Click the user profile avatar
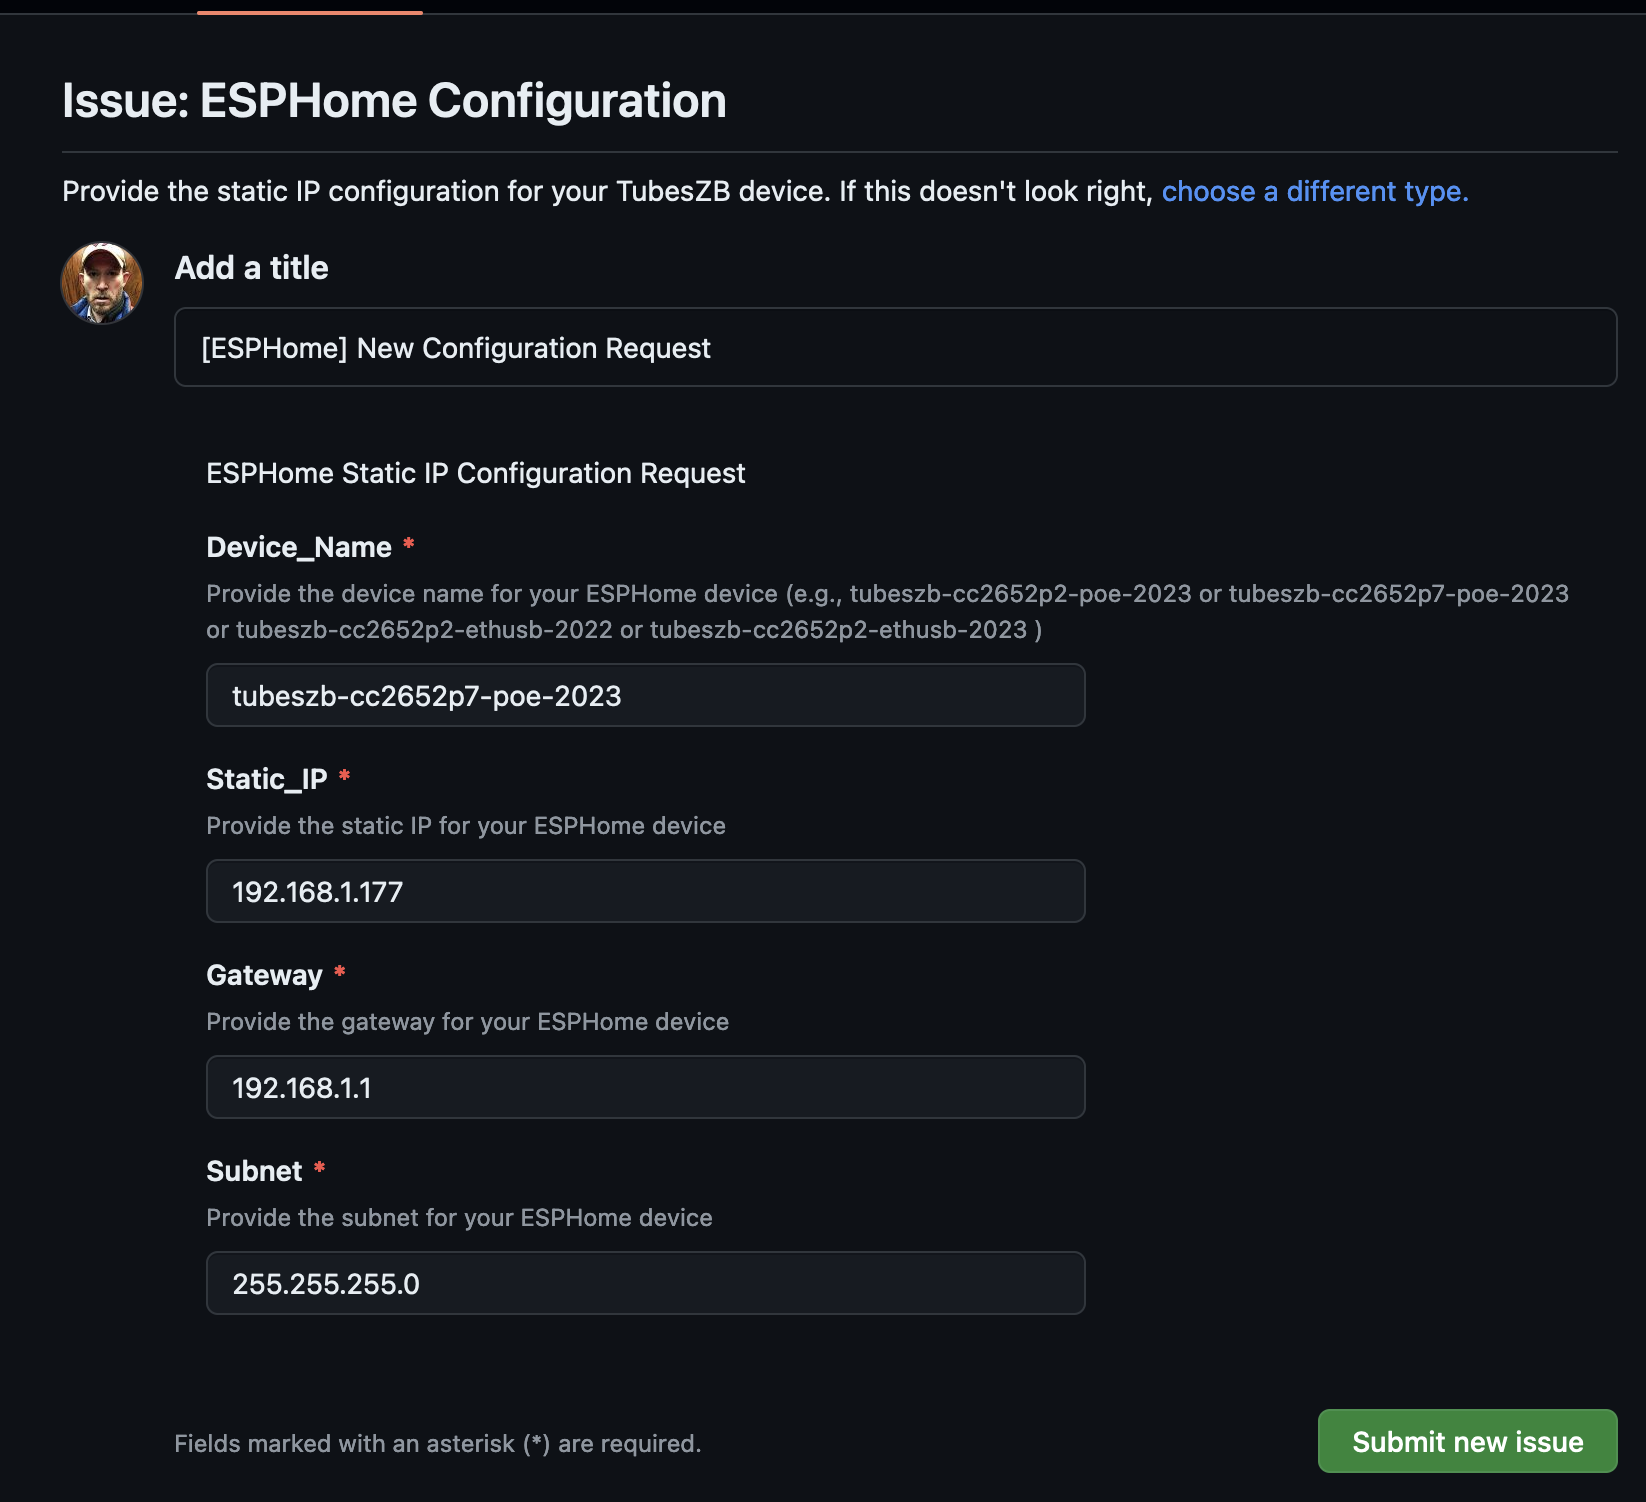 tap(102, 283)
